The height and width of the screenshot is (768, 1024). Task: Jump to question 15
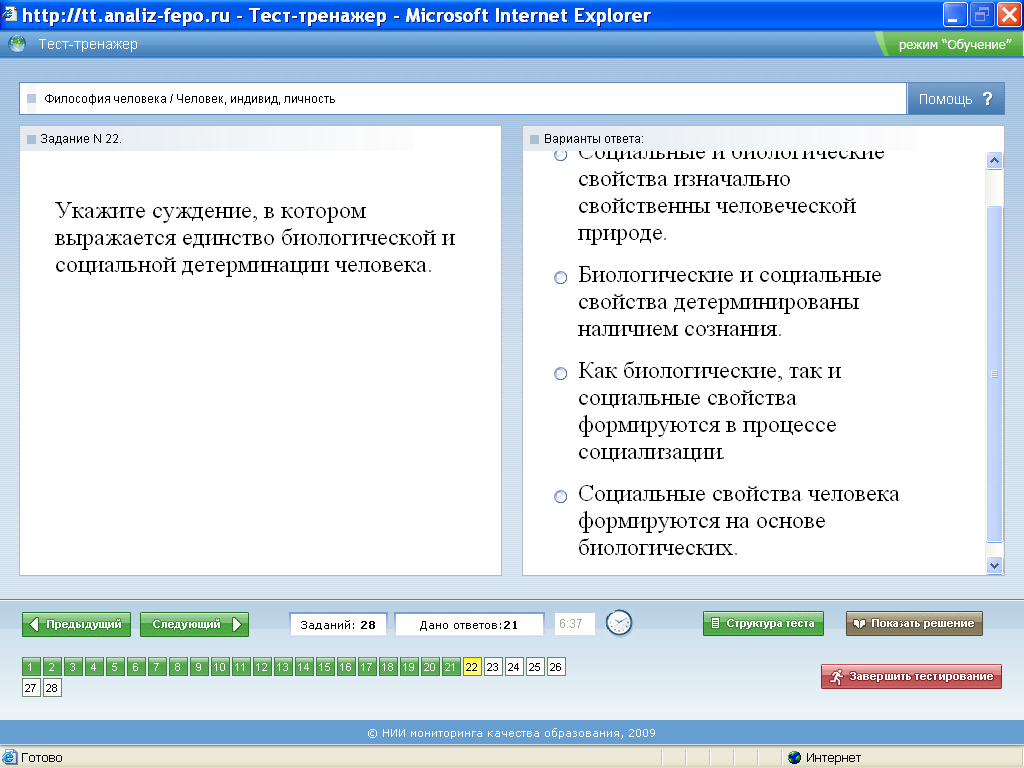click(x=325, y=667)
